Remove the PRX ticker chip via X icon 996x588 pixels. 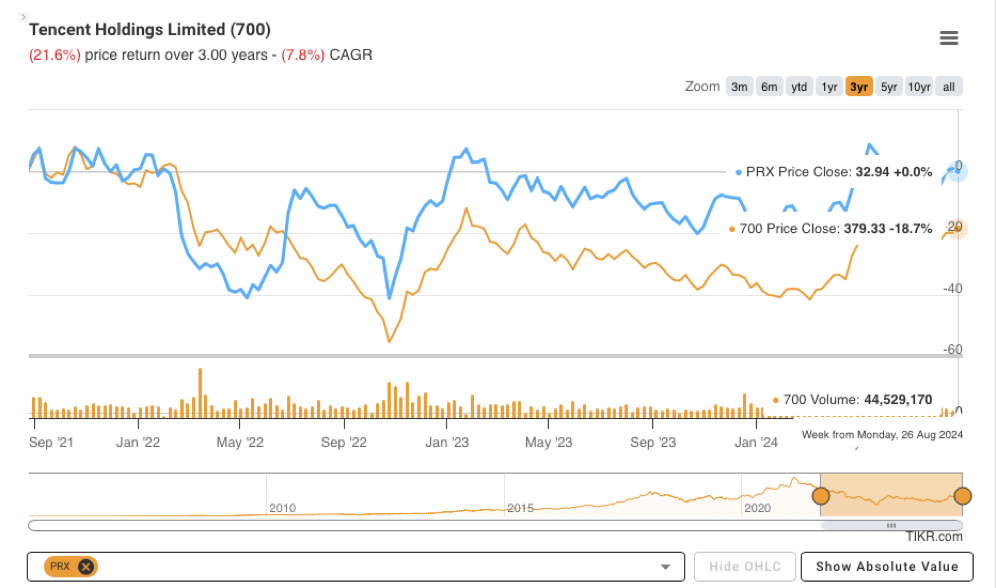pos(85,566)
